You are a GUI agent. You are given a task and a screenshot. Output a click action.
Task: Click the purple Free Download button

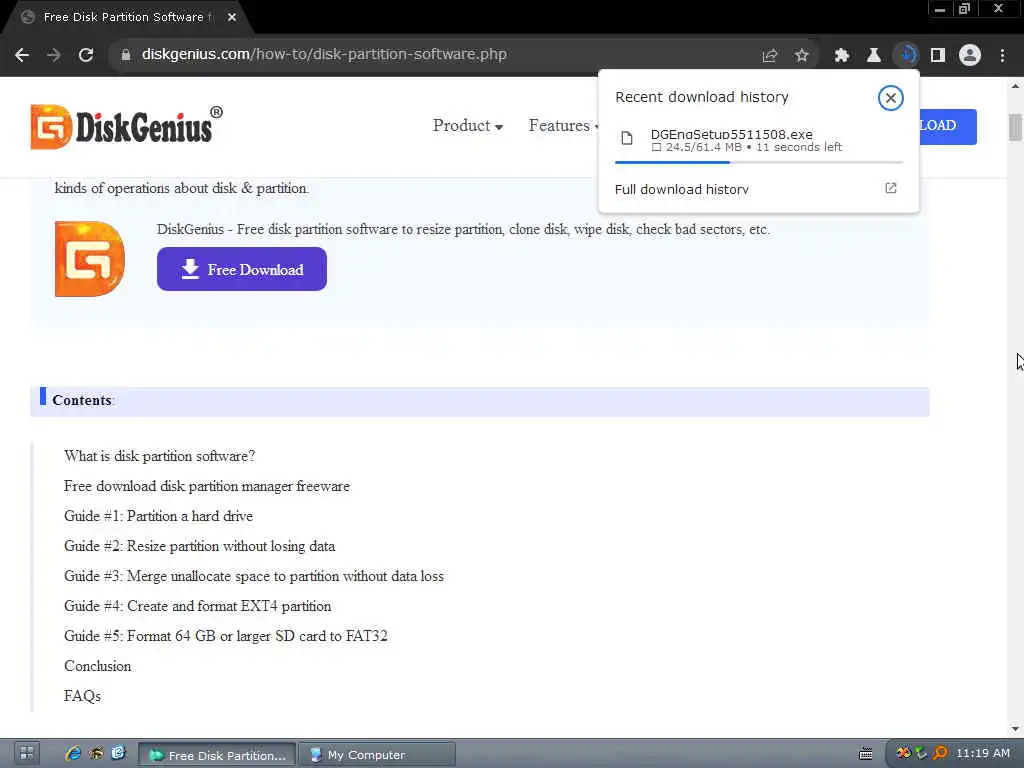coord(242,269)
